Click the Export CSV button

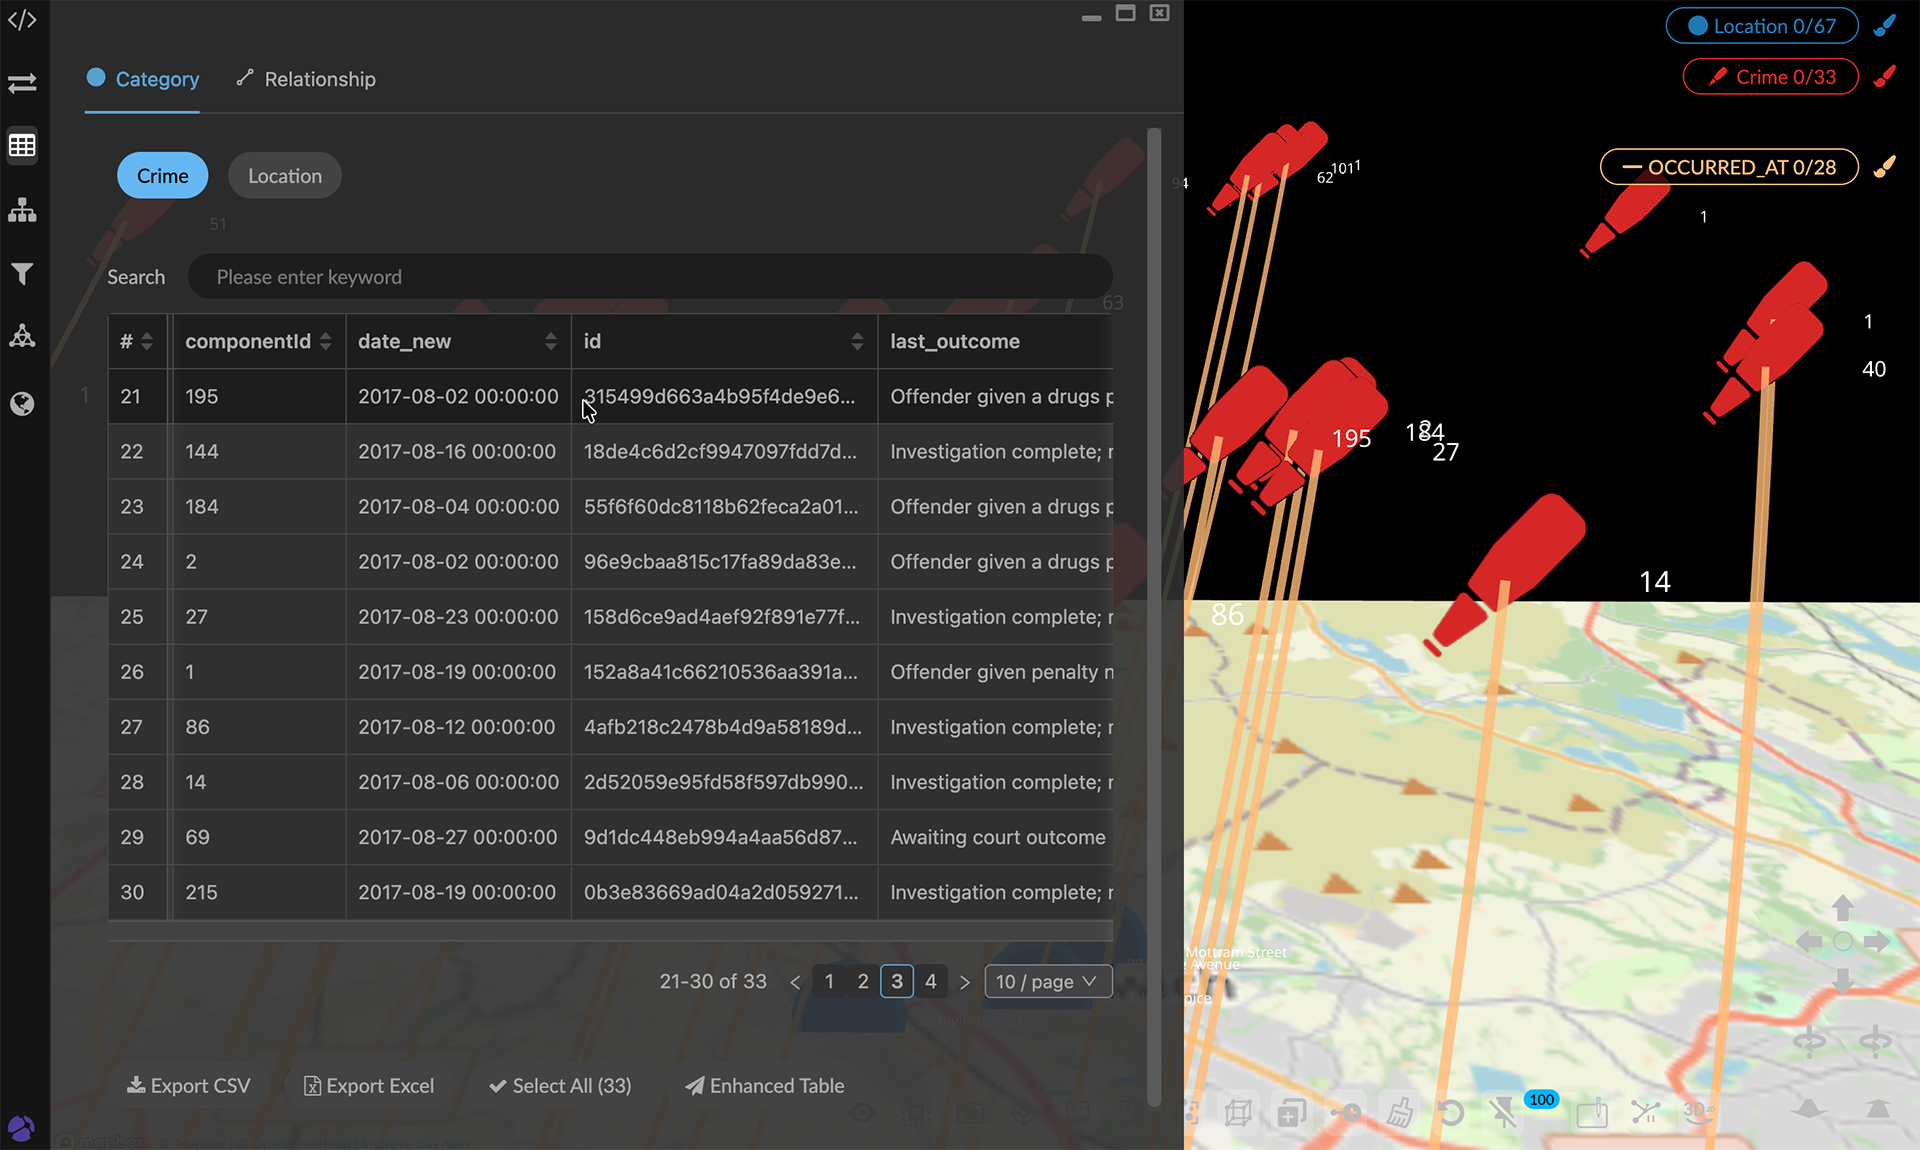coord(189,1086)
